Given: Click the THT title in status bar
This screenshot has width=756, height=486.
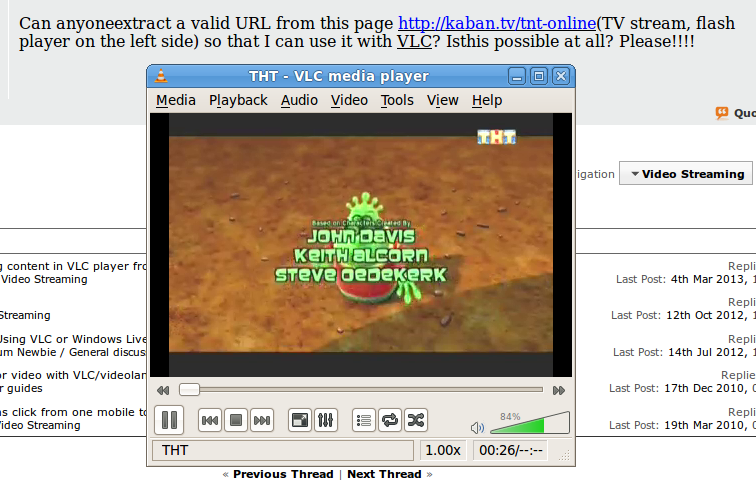Looking at the screenshot, I should [283, 450].
